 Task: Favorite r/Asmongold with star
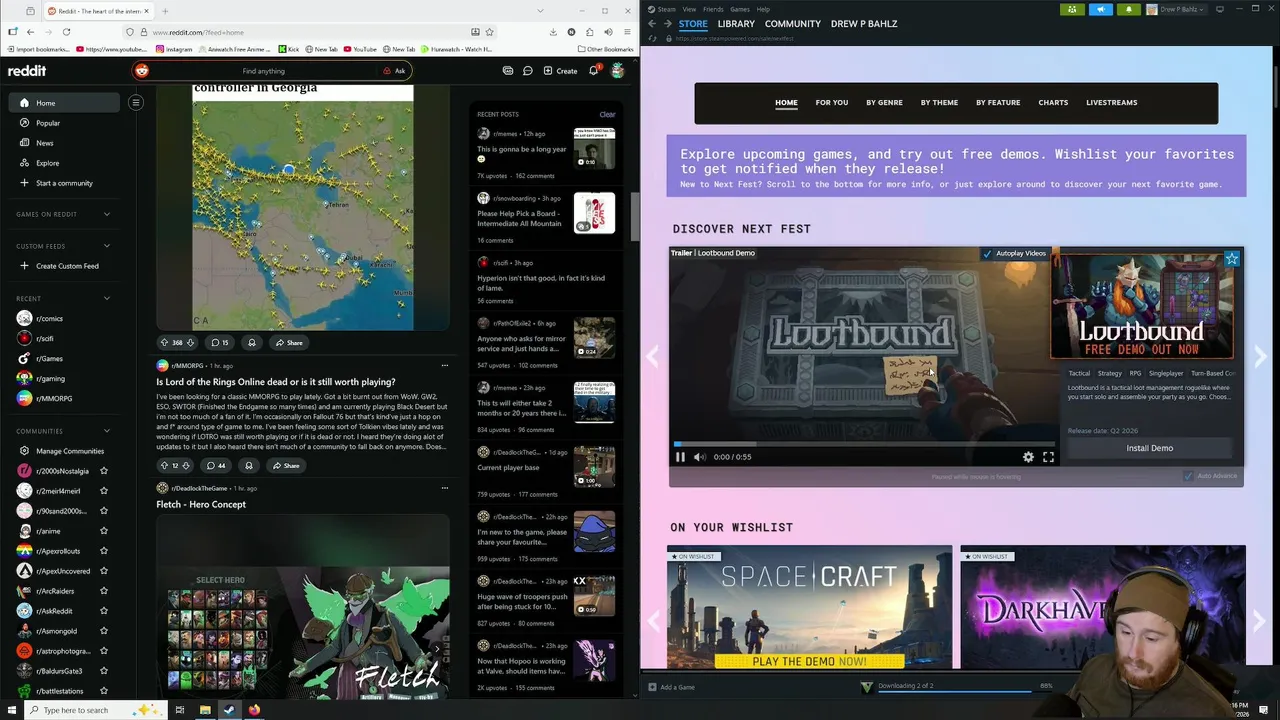[x=104, y=631]
